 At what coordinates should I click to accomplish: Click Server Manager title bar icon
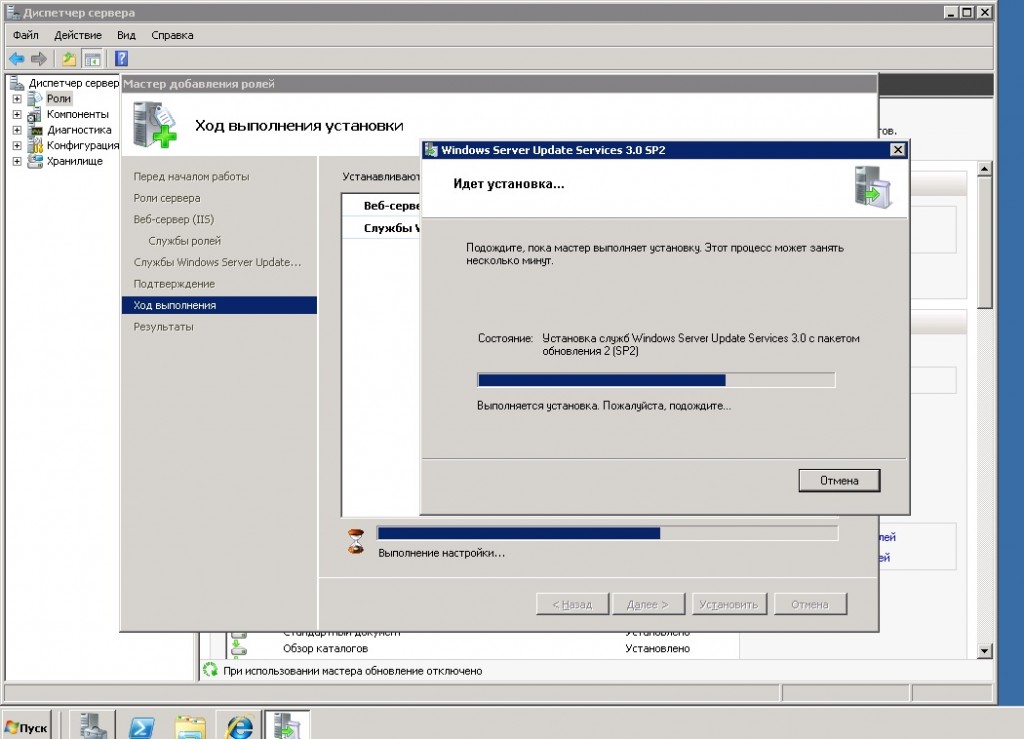(12, 12)
